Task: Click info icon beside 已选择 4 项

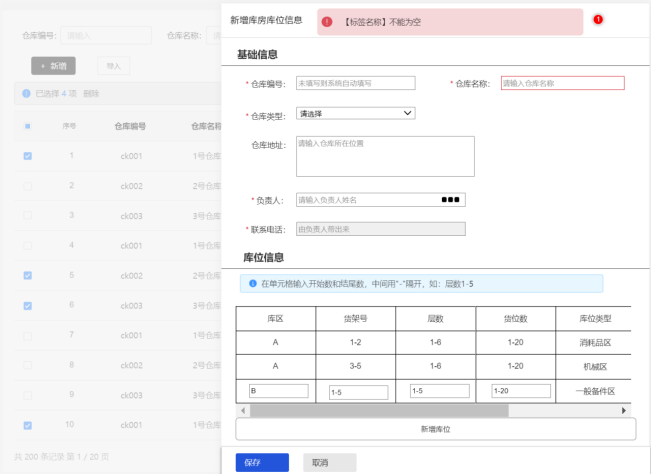Action: 26,93
